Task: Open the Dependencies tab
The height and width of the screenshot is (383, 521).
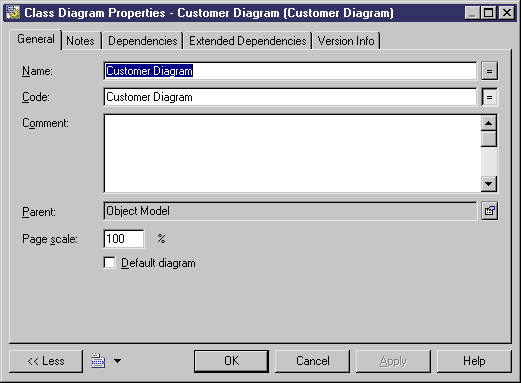Action: click(x=143, y=41)
